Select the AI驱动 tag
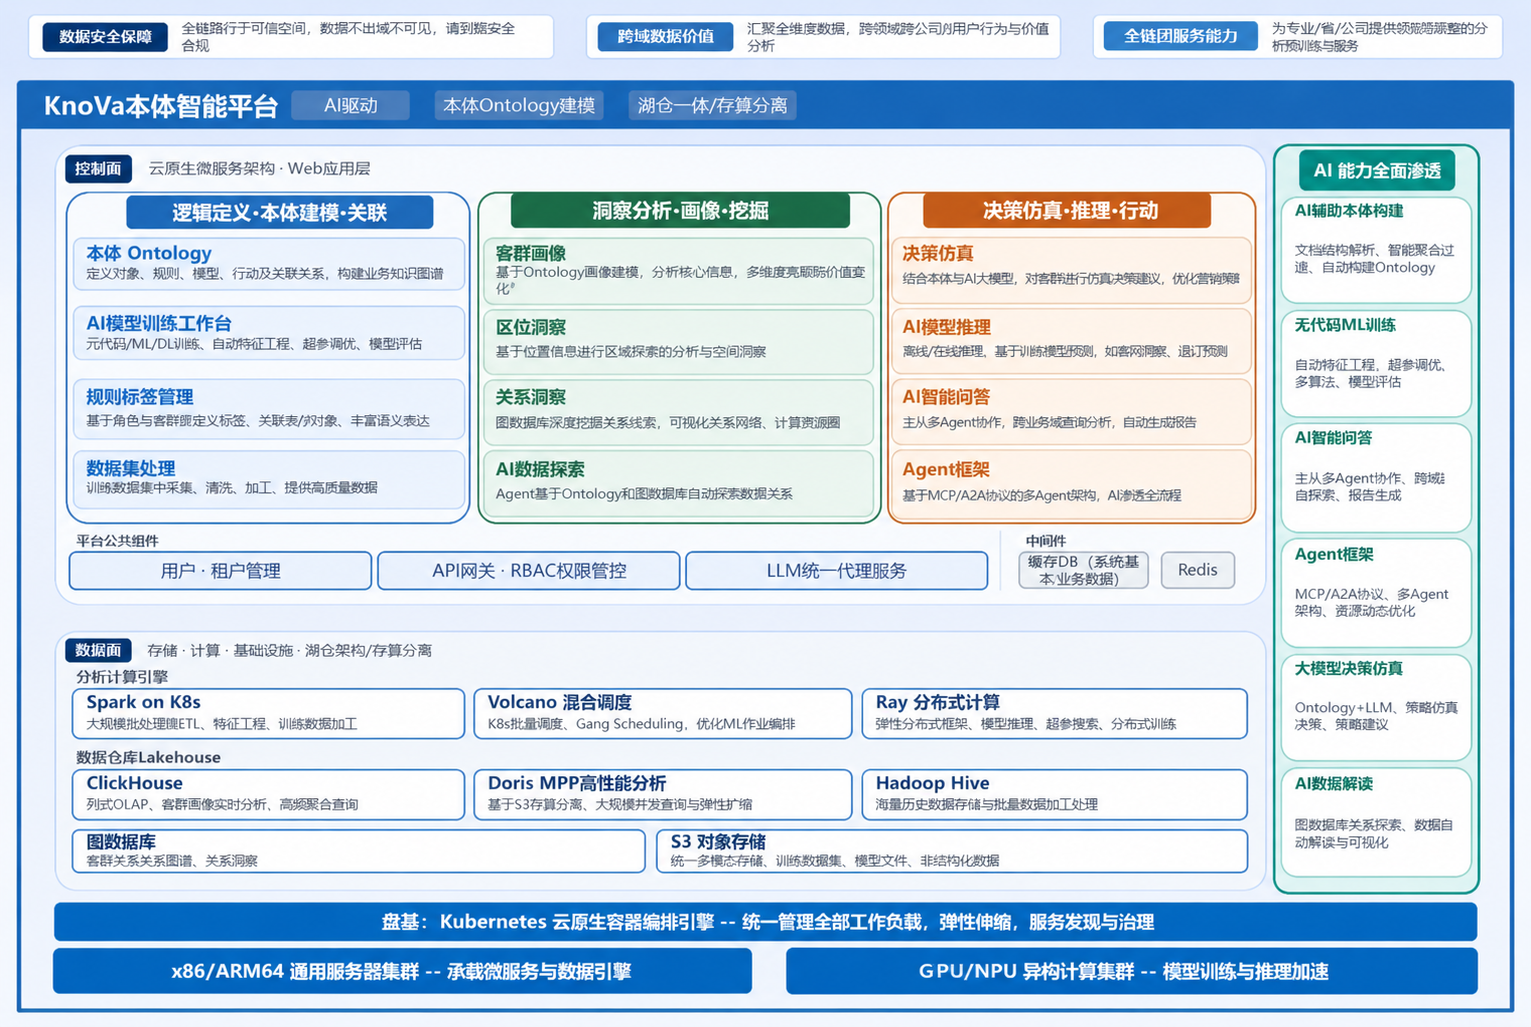The height and width of the screenshot is (1027, 1531). click(350, 105)
